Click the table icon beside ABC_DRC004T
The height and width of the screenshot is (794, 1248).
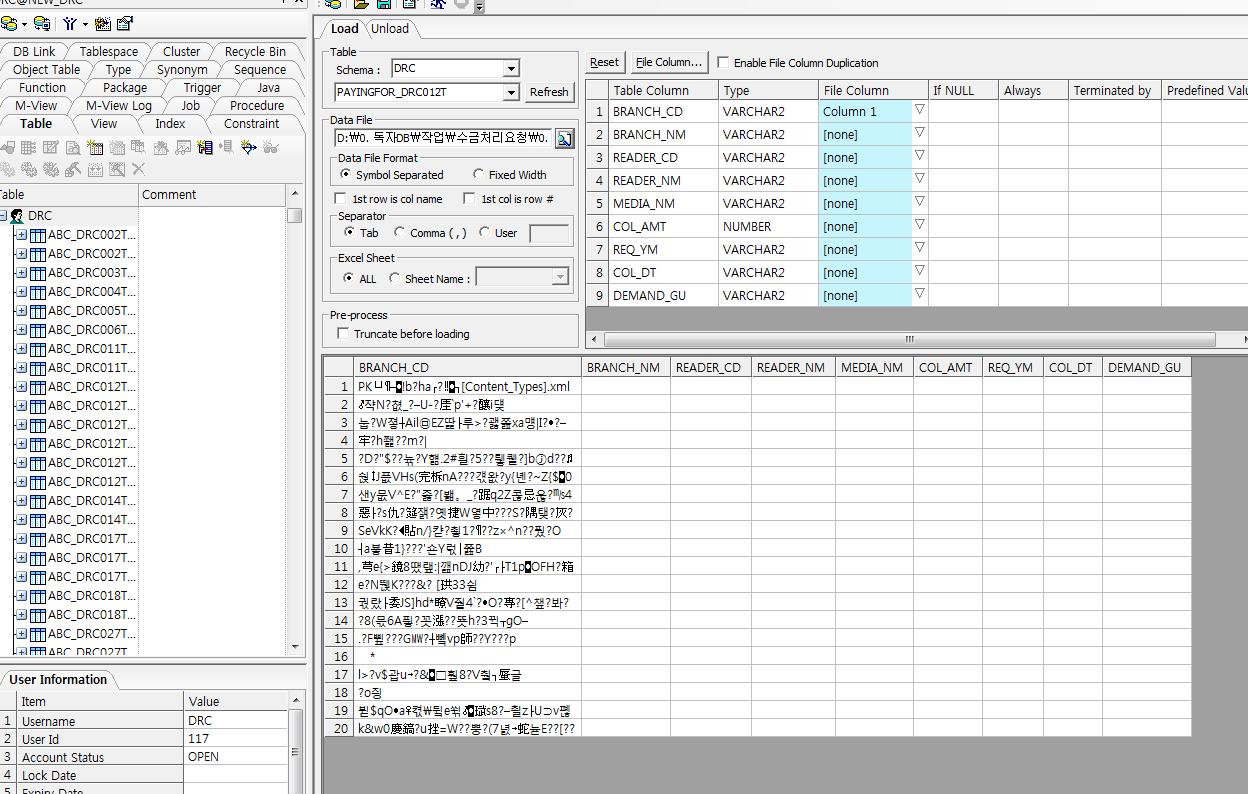[39, 292]
